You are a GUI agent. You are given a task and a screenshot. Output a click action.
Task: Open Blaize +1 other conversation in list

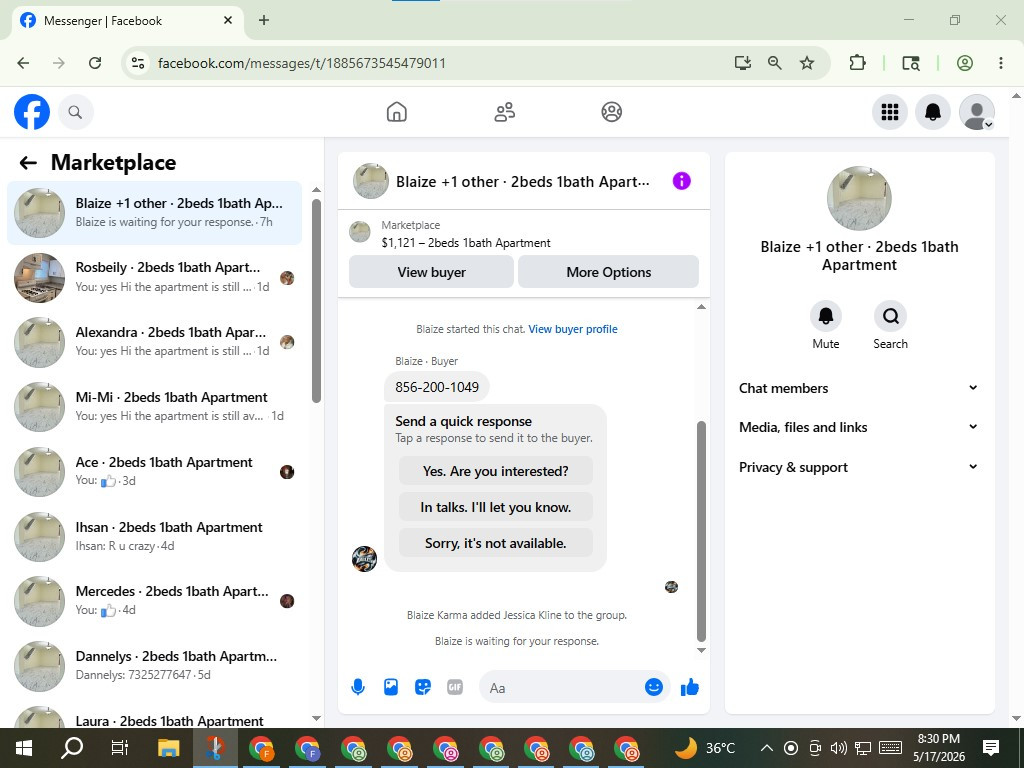click(x=155, y=213)
